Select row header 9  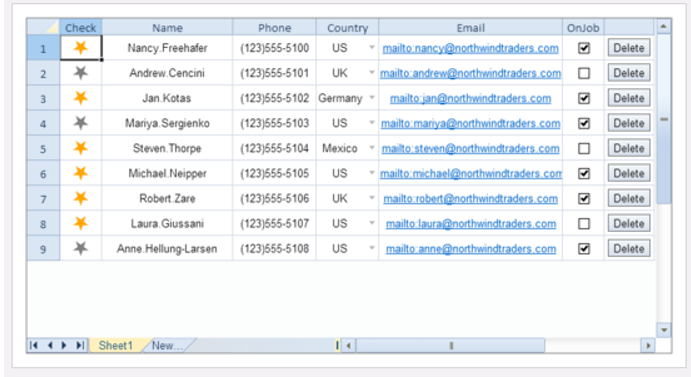click(43, 249)
